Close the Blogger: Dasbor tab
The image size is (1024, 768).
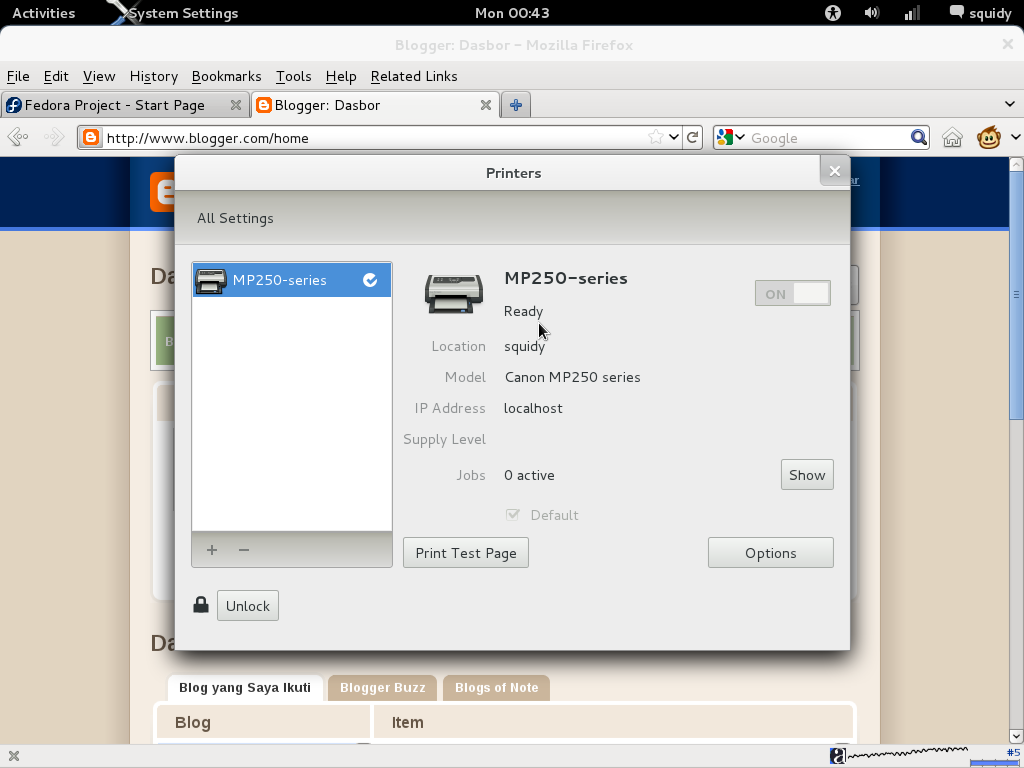pyautogui.click(x=485, y=105)
